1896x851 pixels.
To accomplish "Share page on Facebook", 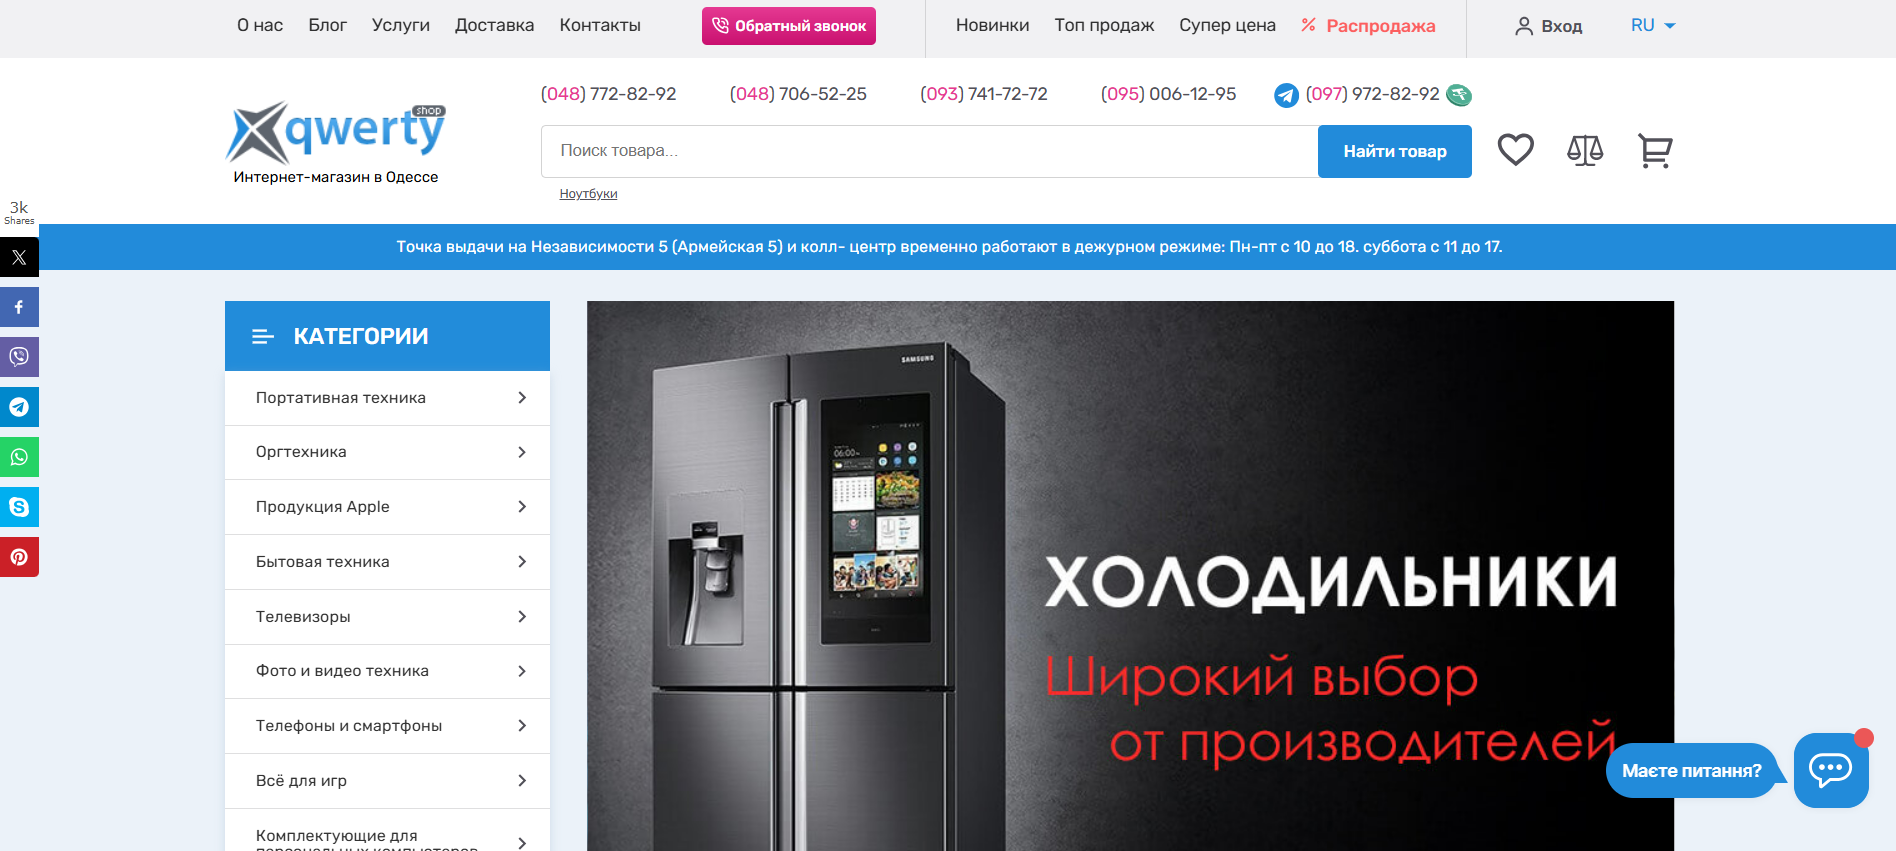I will pos(19,307).
